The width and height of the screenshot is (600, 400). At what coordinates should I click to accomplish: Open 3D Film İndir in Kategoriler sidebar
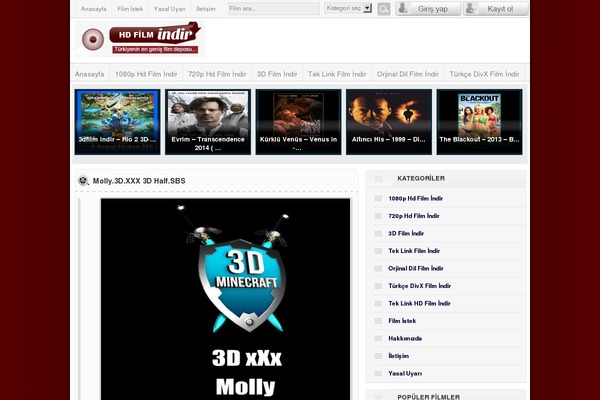(x=406, y=233)
